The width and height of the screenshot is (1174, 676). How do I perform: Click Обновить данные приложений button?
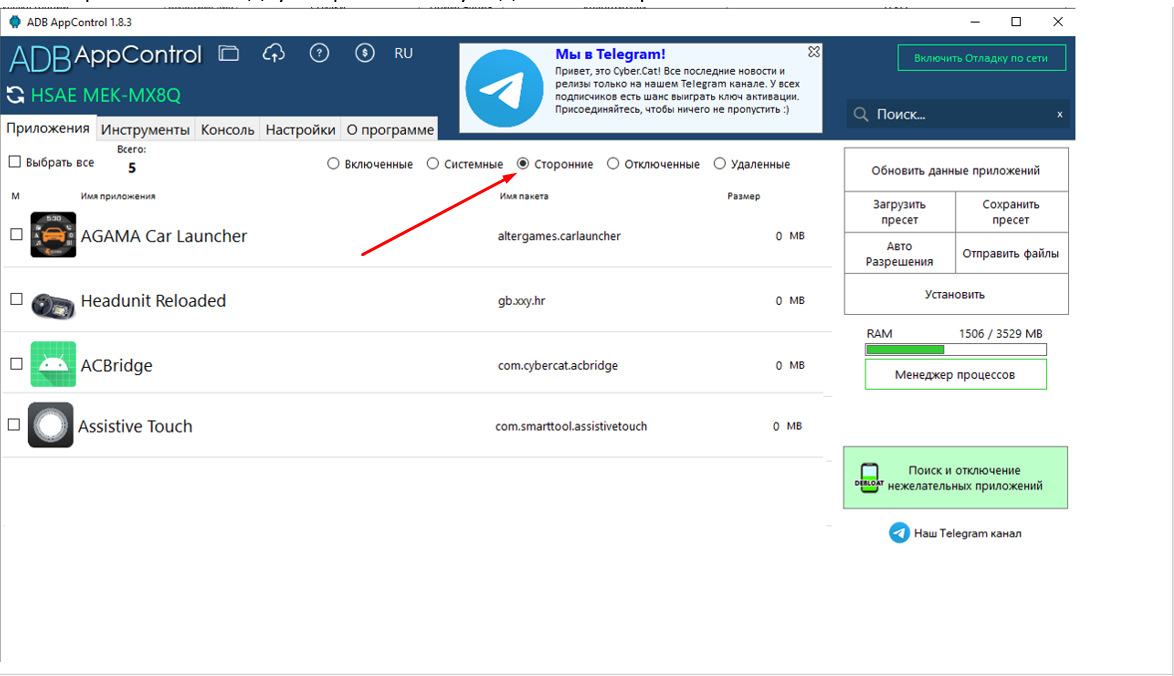955,170
